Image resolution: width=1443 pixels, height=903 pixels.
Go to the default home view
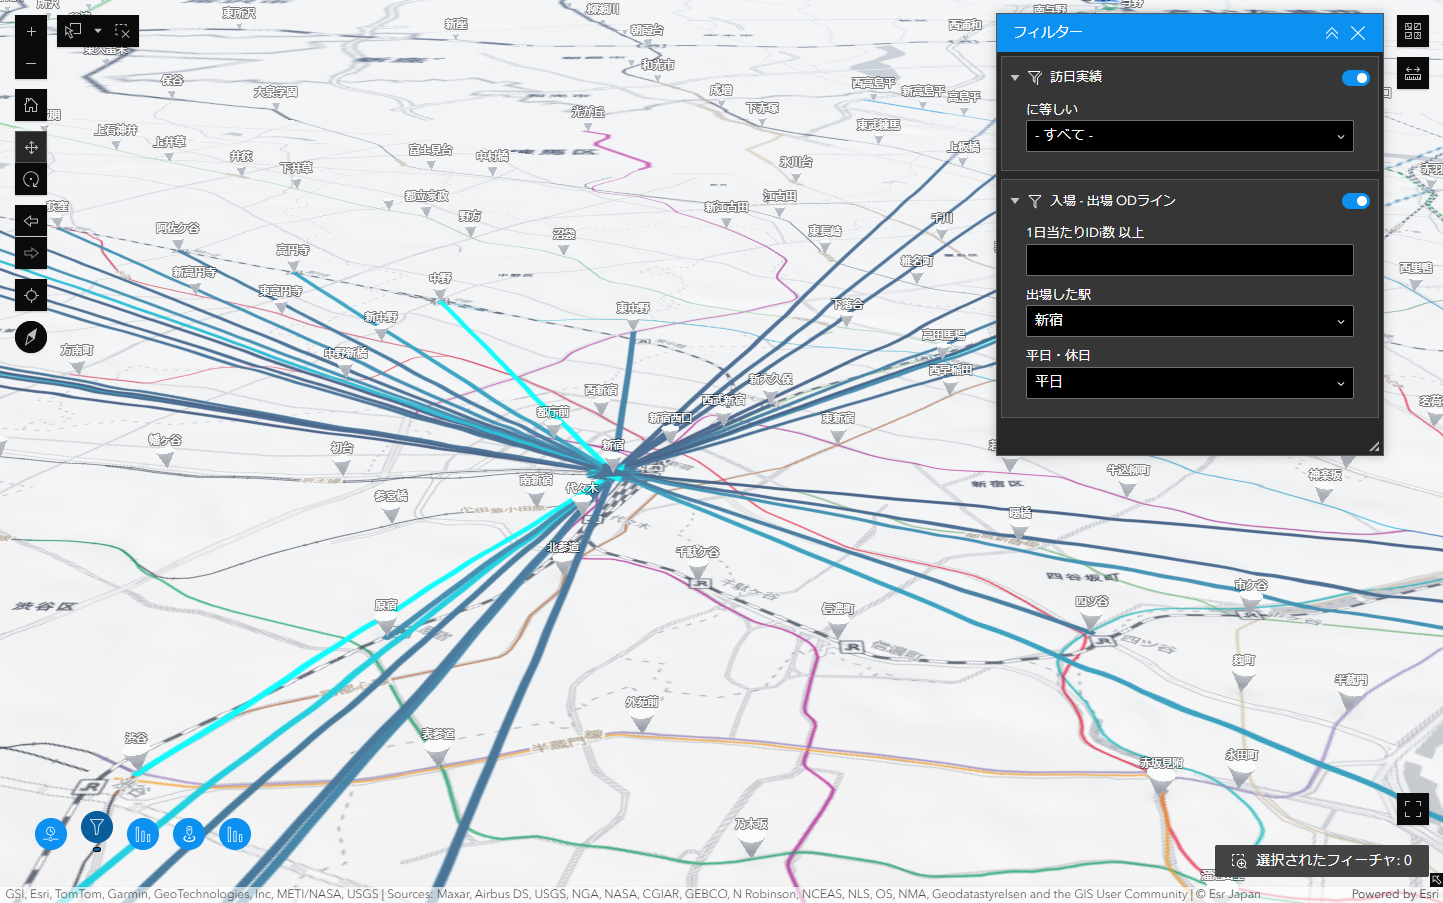click(31, 105)
